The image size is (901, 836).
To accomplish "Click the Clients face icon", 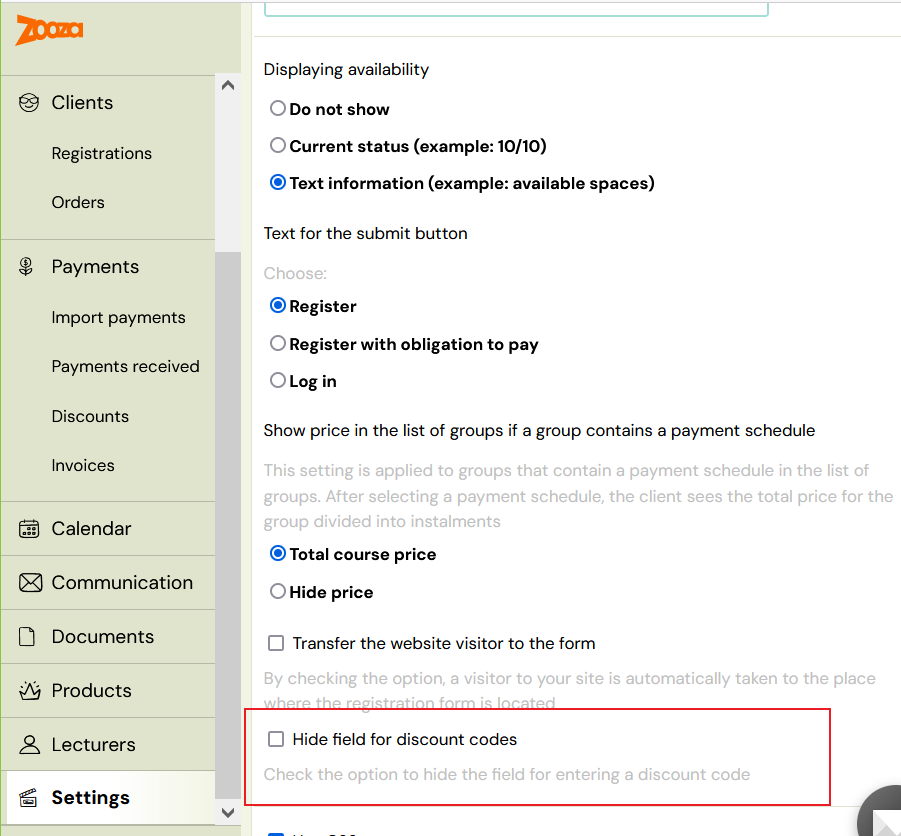I will pos(29,103).
